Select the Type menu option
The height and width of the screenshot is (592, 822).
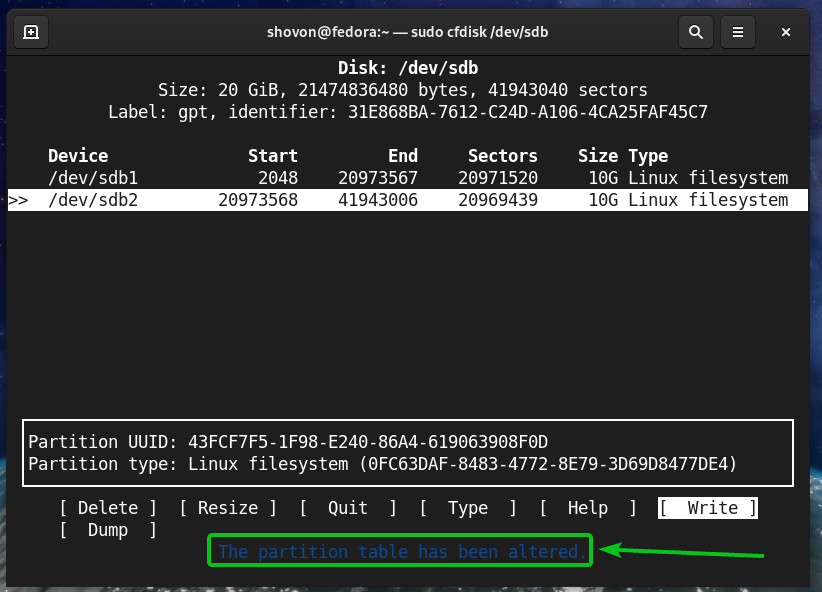(468, 508)
